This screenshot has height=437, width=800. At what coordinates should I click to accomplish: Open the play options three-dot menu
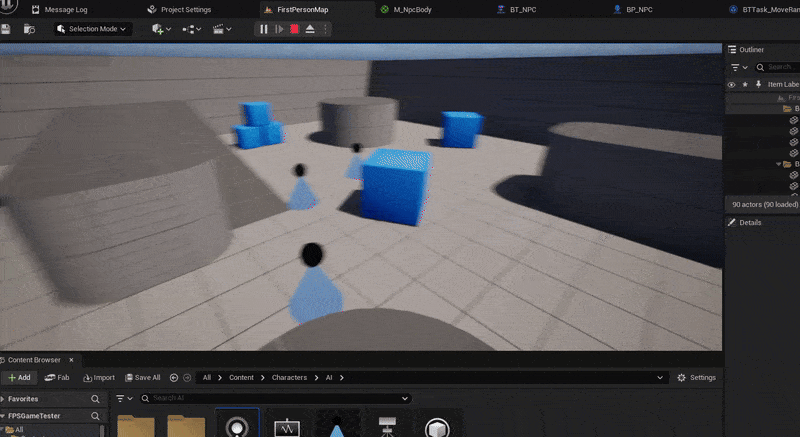(x=325, y=29)
